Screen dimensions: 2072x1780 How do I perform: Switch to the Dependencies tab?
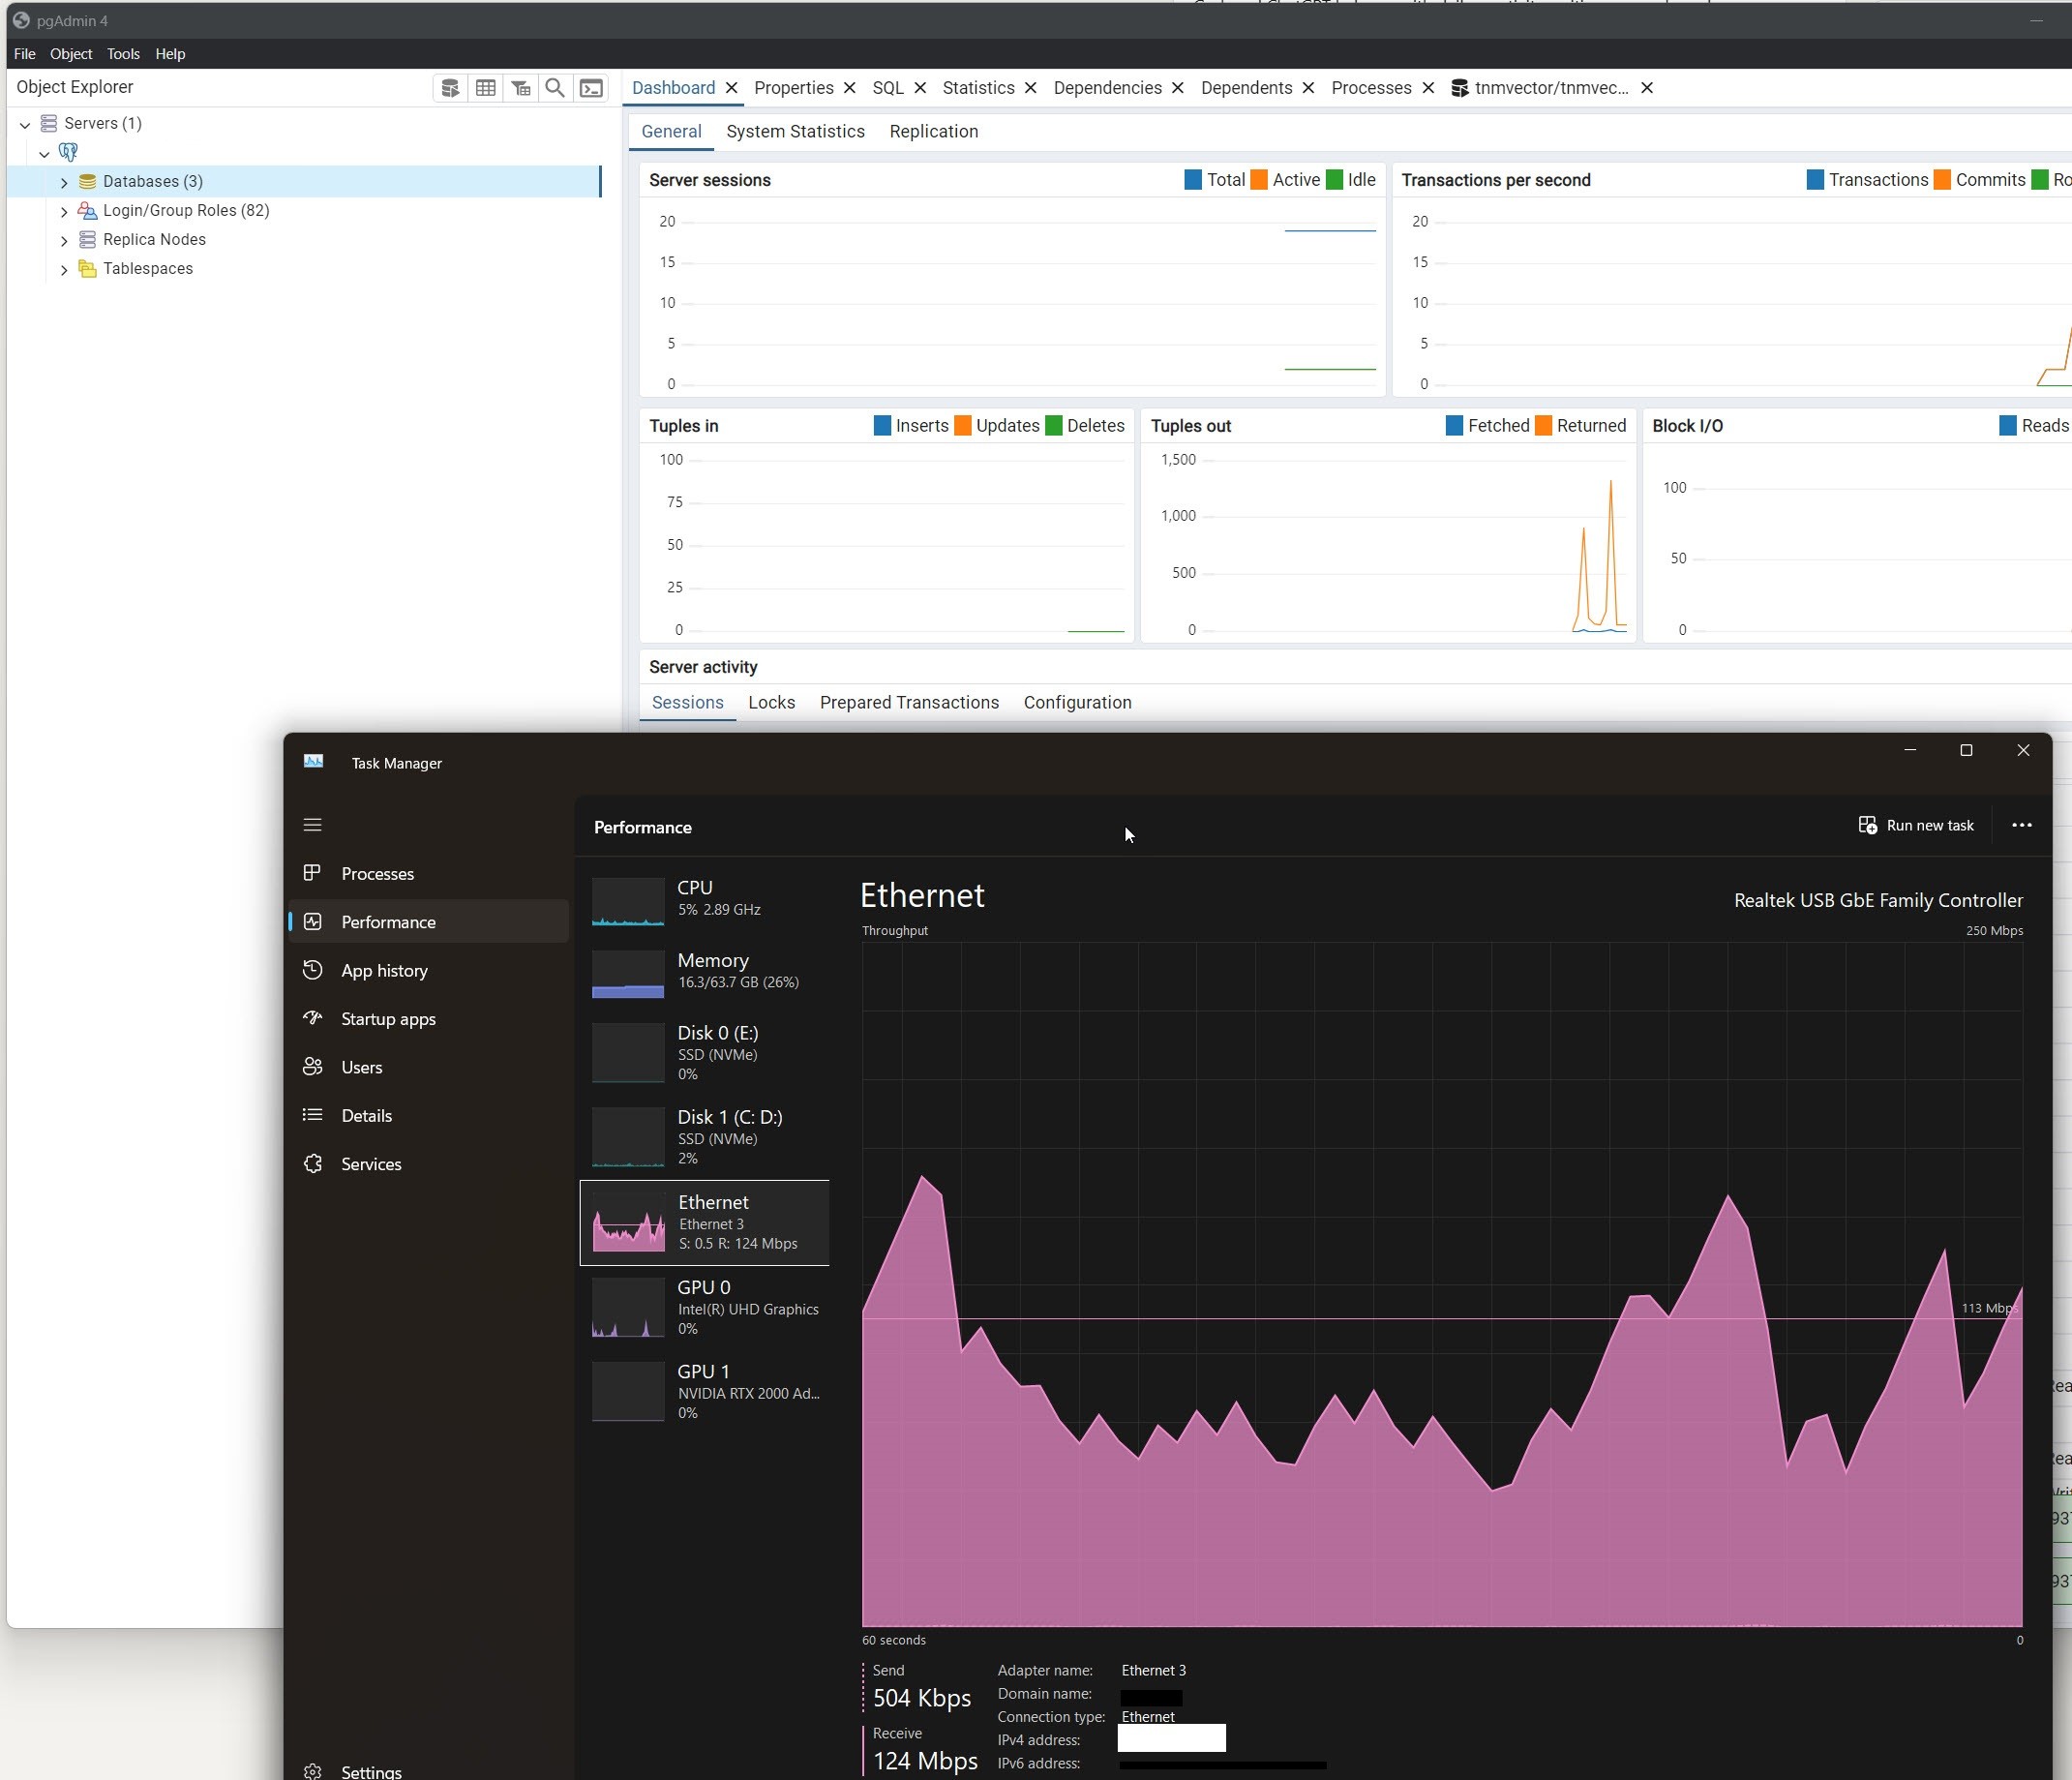pyautogui.click(x=1107, y=88)
